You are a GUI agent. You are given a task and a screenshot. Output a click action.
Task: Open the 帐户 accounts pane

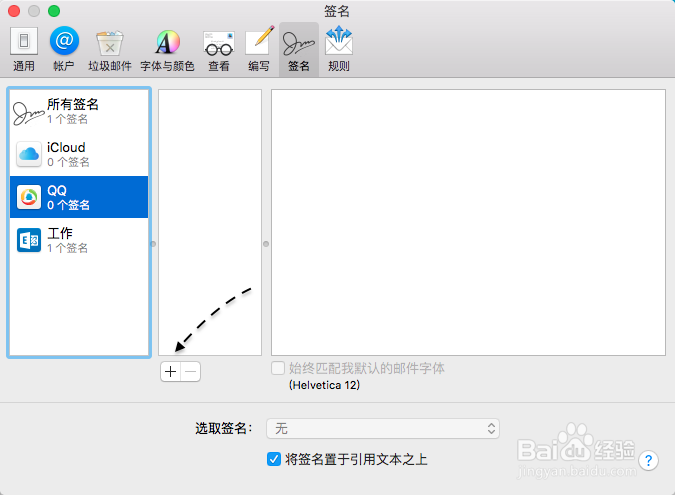tap(64, 50)
